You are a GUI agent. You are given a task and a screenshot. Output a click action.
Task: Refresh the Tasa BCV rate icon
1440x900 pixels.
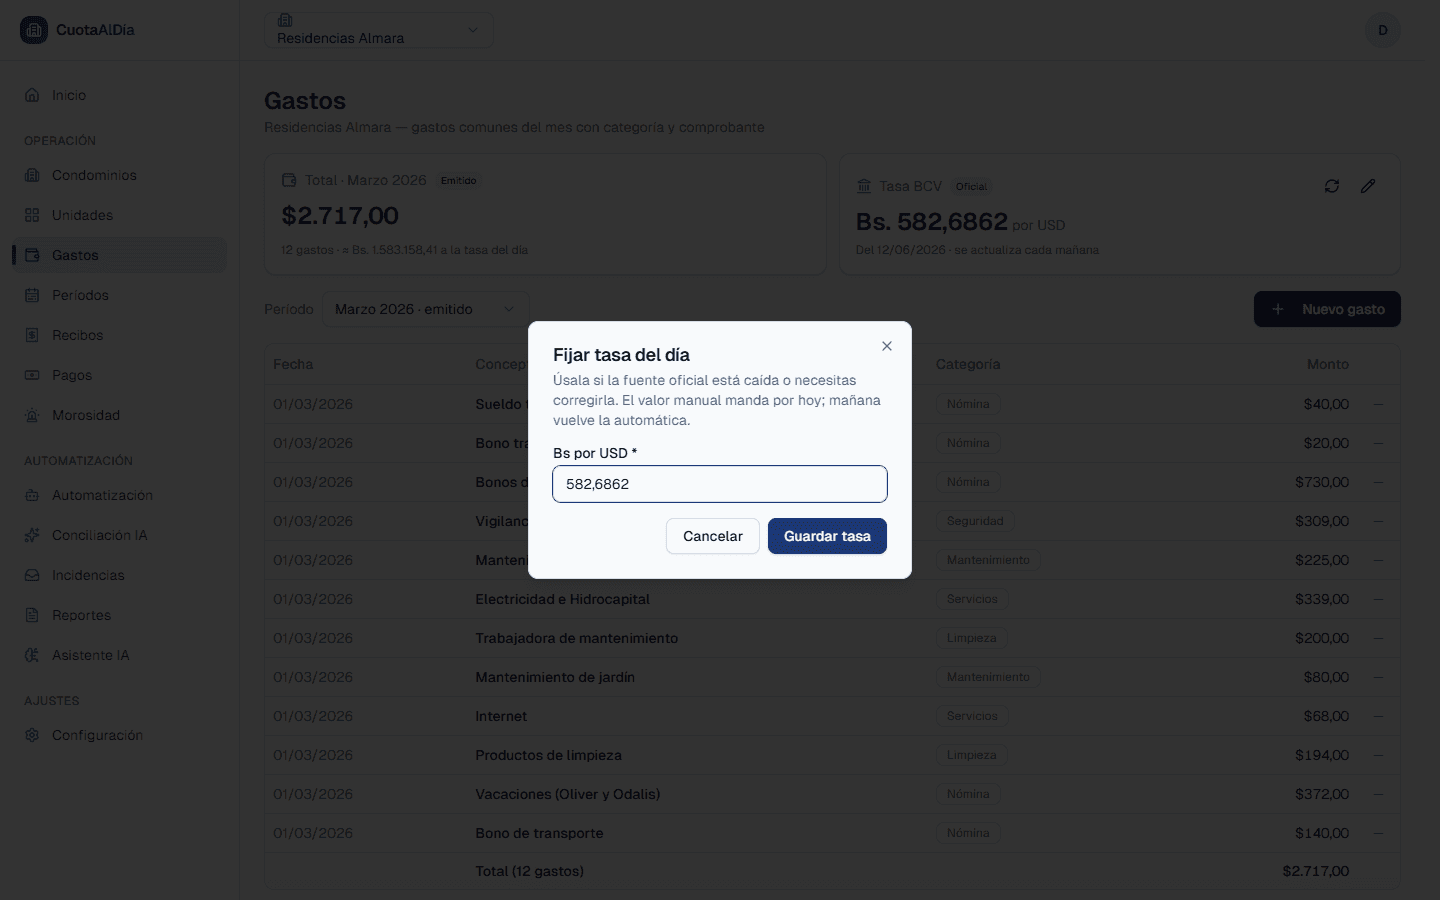pos(1332,186)
